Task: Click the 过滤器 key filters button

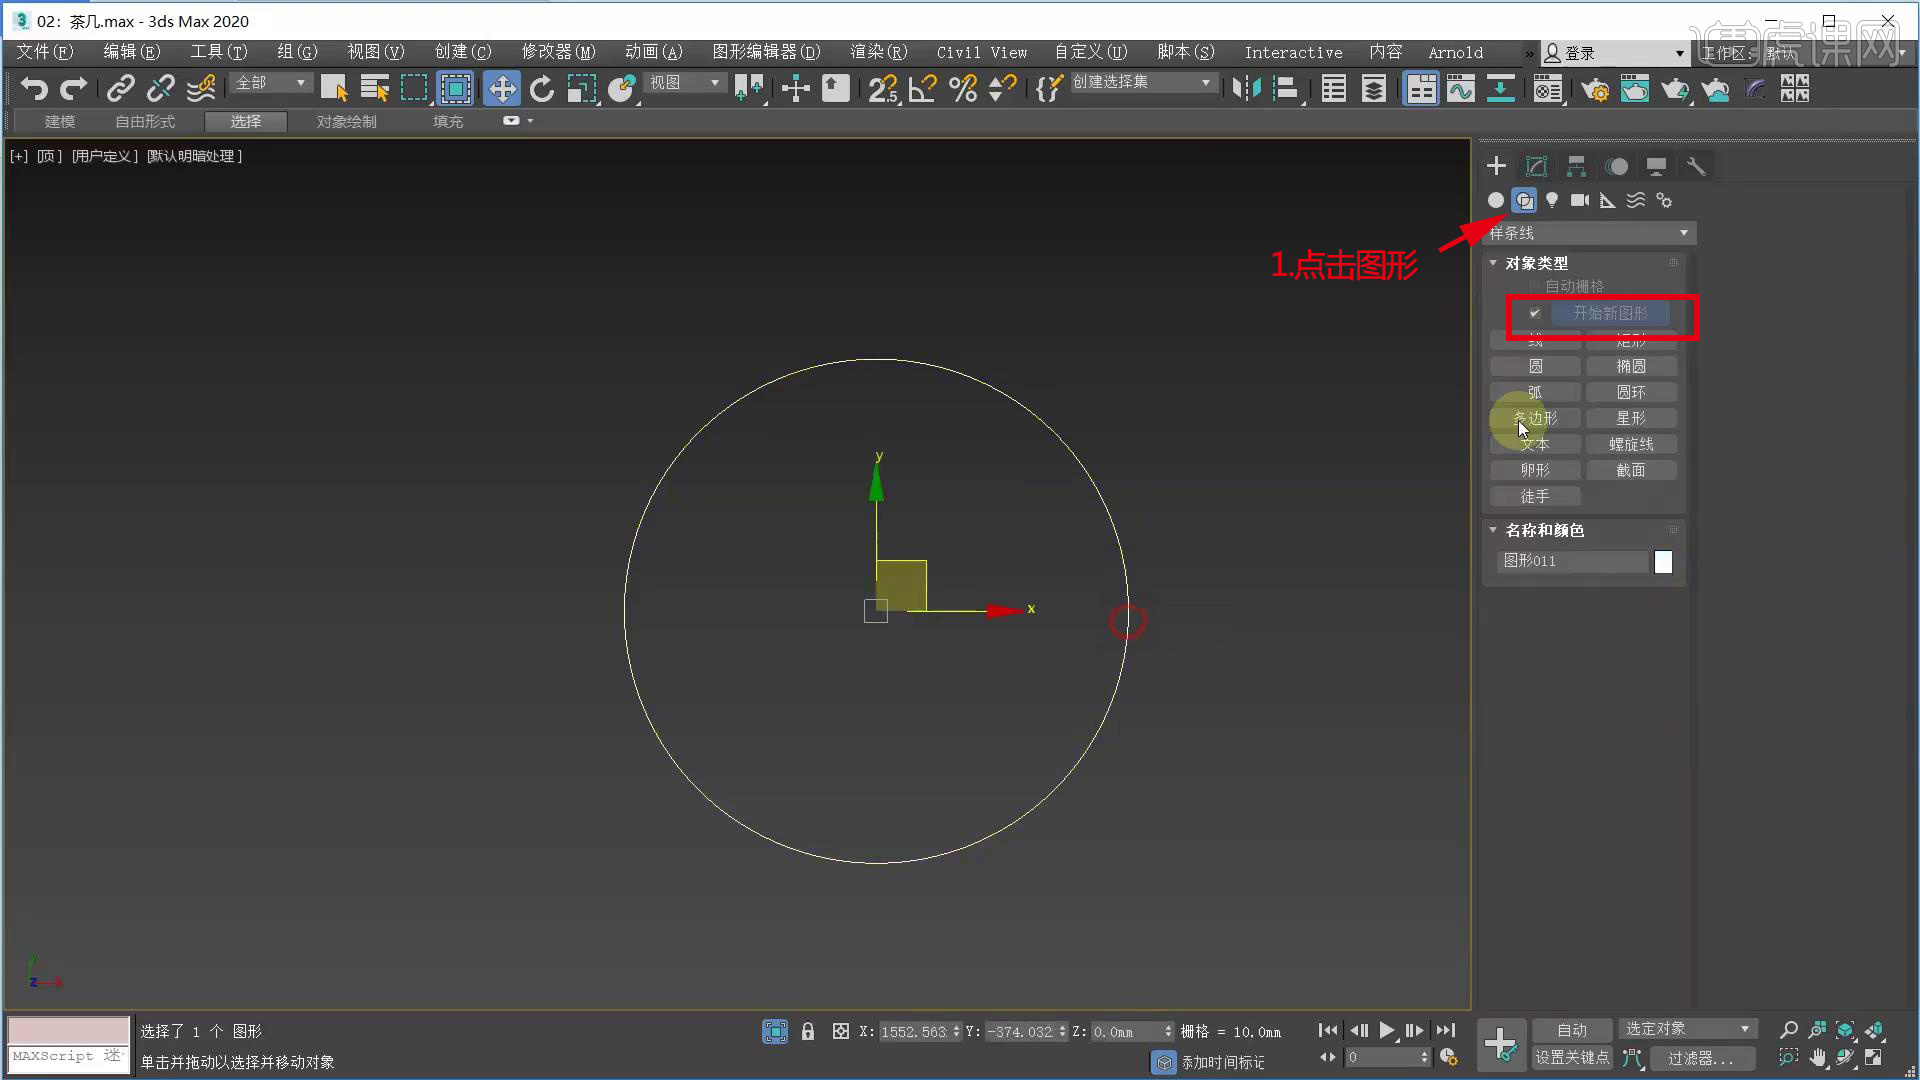Action: [1701, 1058]
